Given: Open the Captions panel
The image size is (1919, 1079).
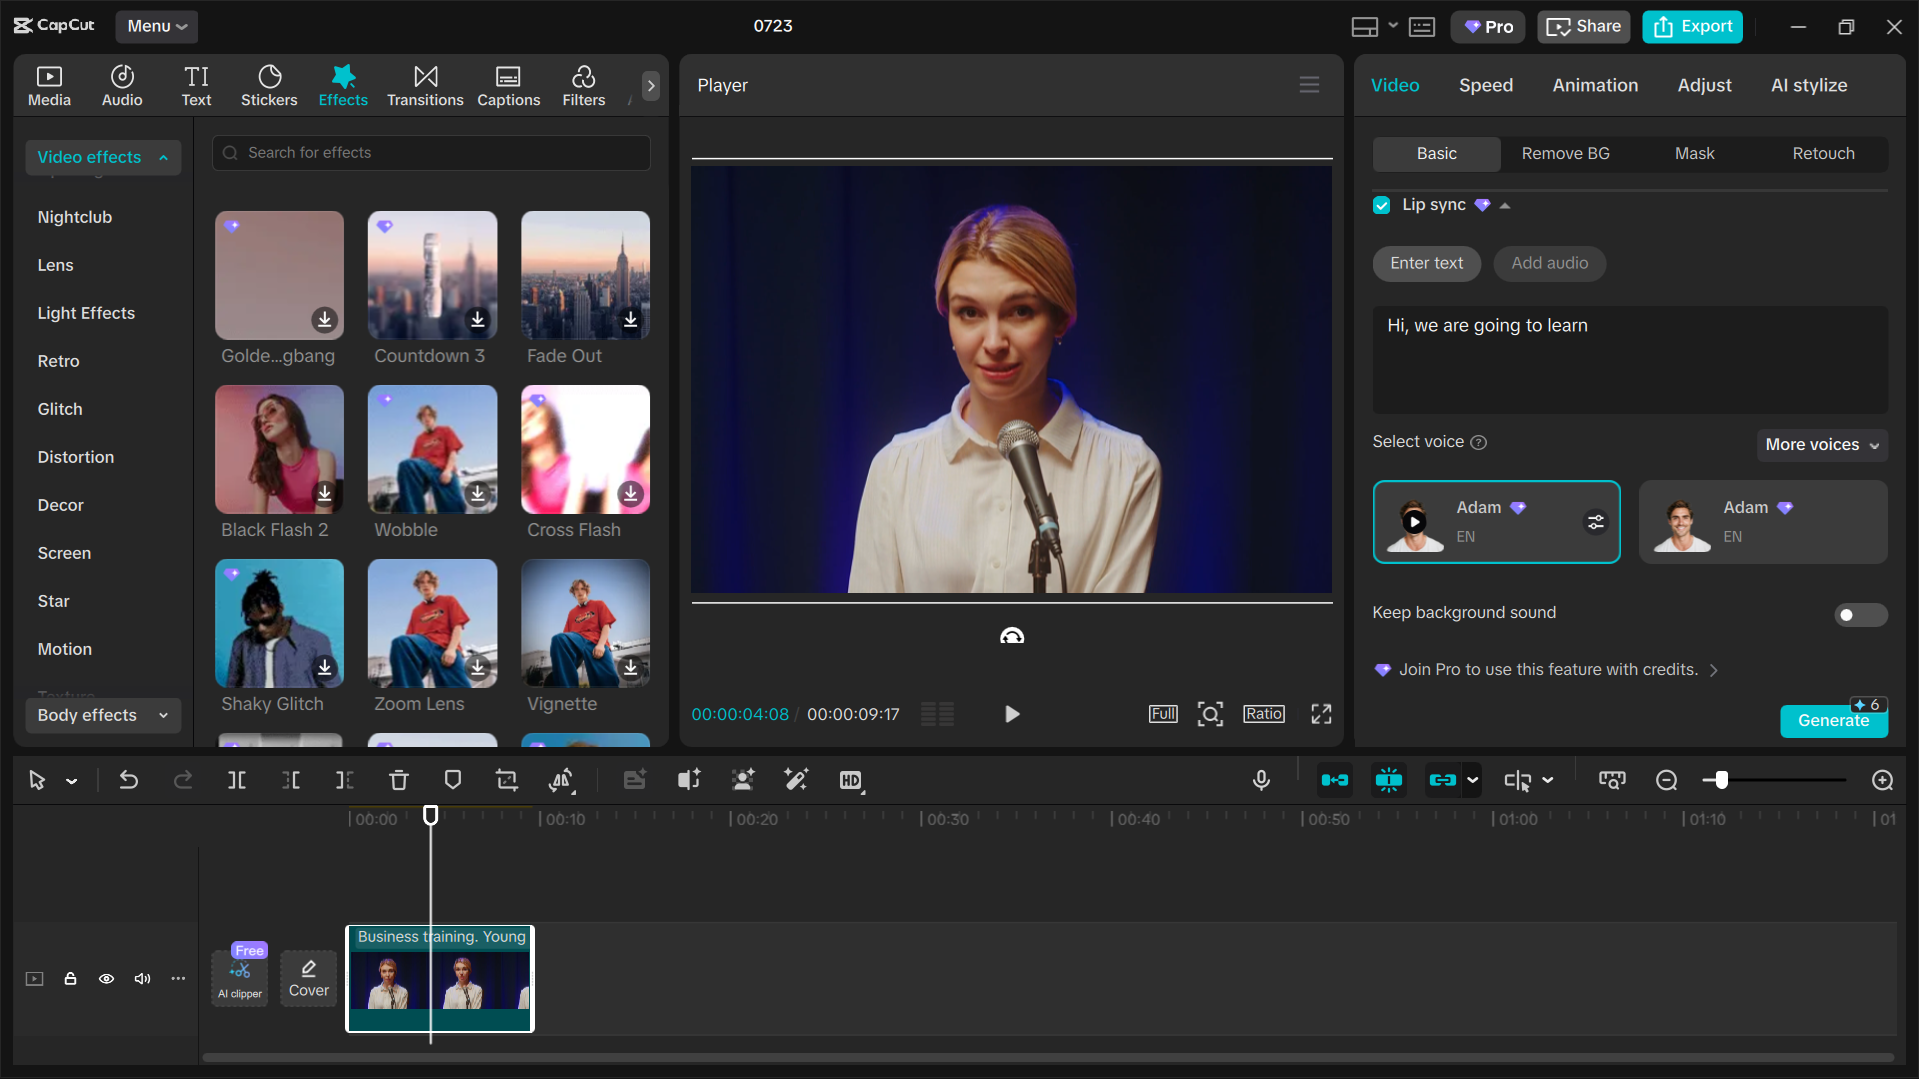Looking at the screenshot, I should point(508,85).
